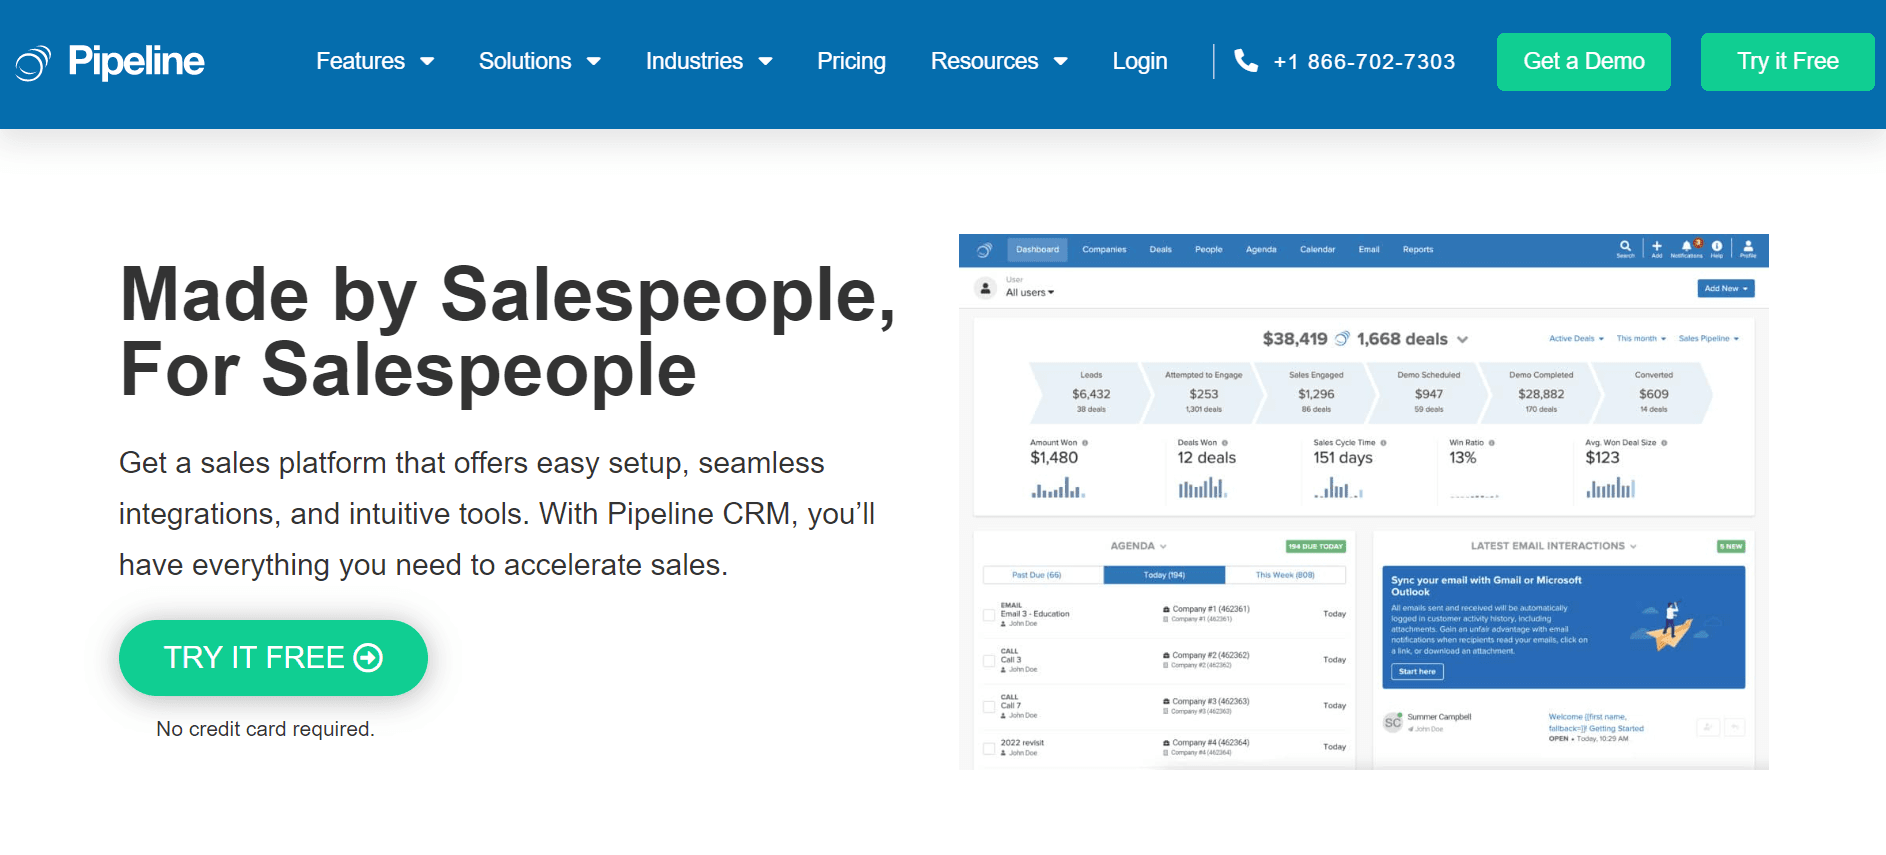Click the SC avatar for Summer Campbell
Image resolution: width=1886 pixels, height=855 pixels.
pyautogui.click(x=1392, y=722)
